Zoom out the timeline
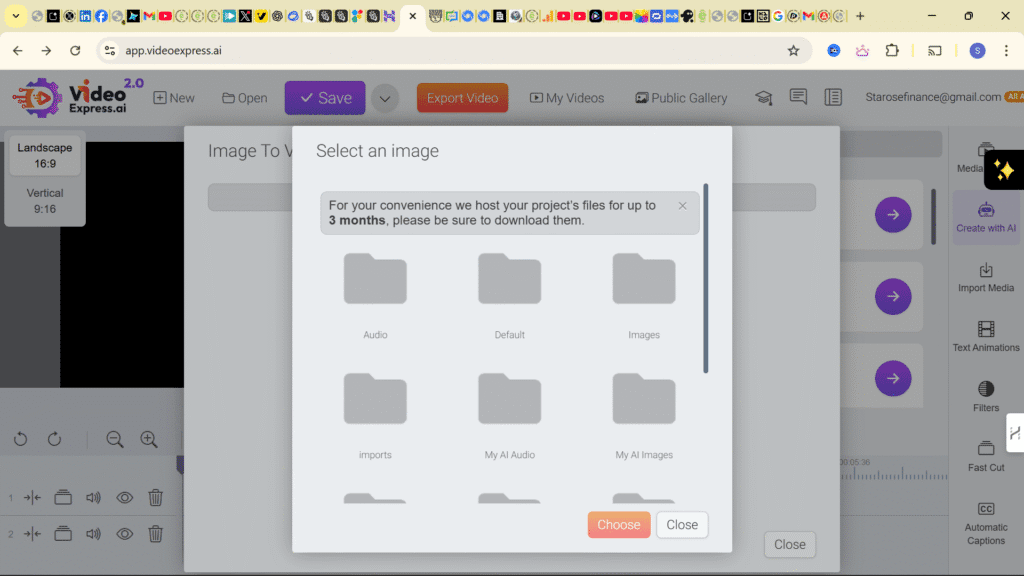Screen dimensions: 1024x576 pos(115,439)
